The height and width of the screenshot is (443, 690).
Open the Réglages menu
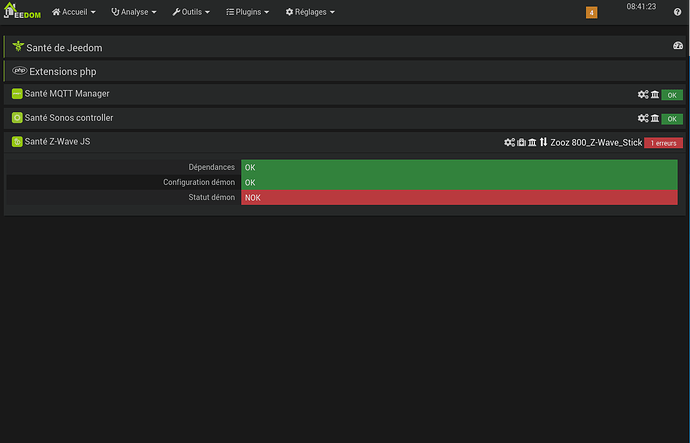[x=310, y=12]
